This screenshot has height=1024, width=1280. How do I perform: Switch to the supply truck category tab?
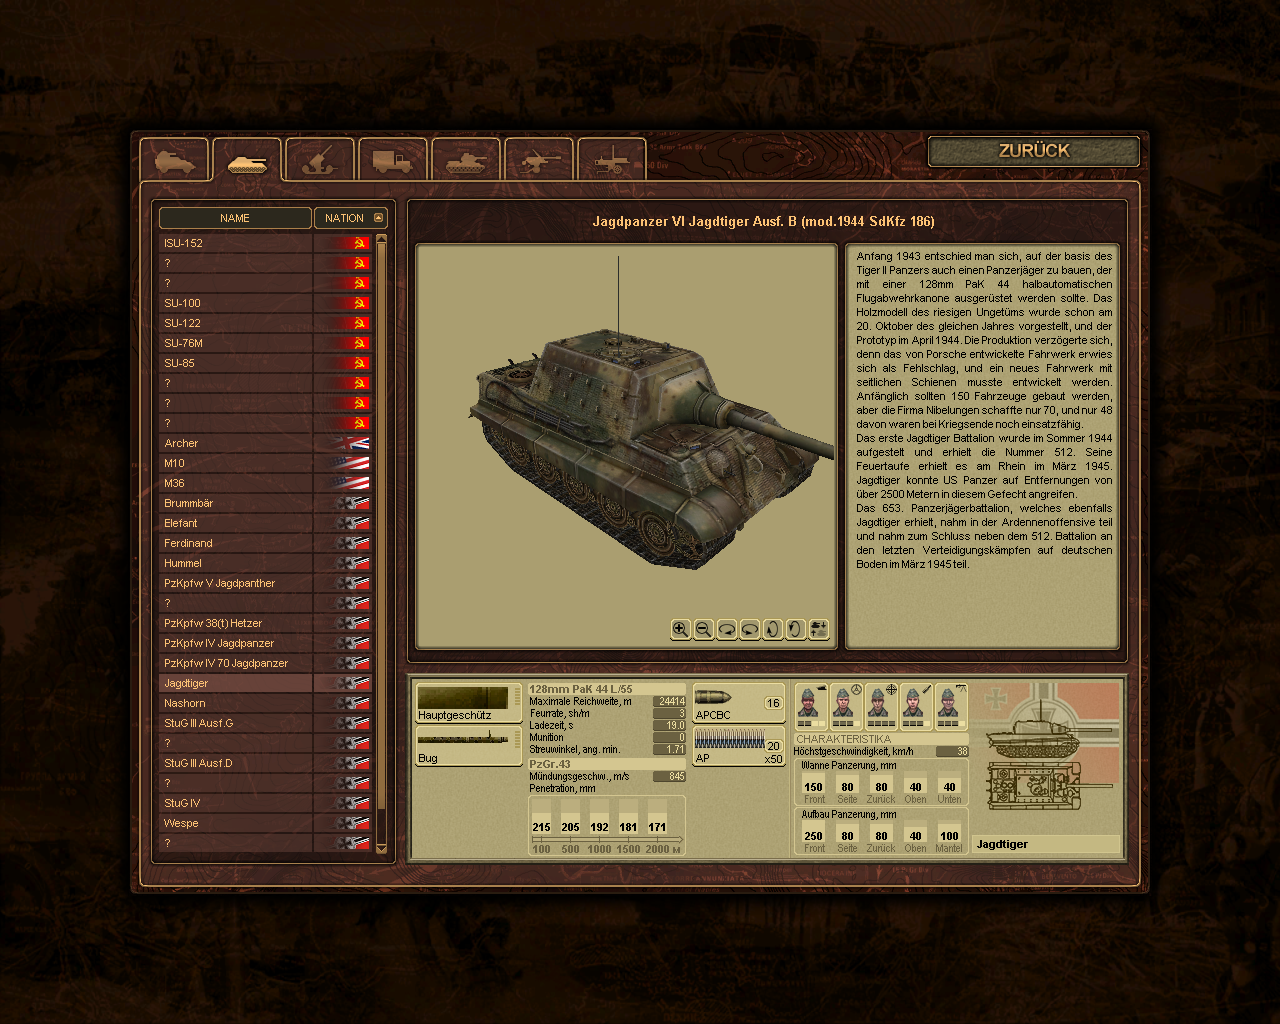tap(392, 160)
